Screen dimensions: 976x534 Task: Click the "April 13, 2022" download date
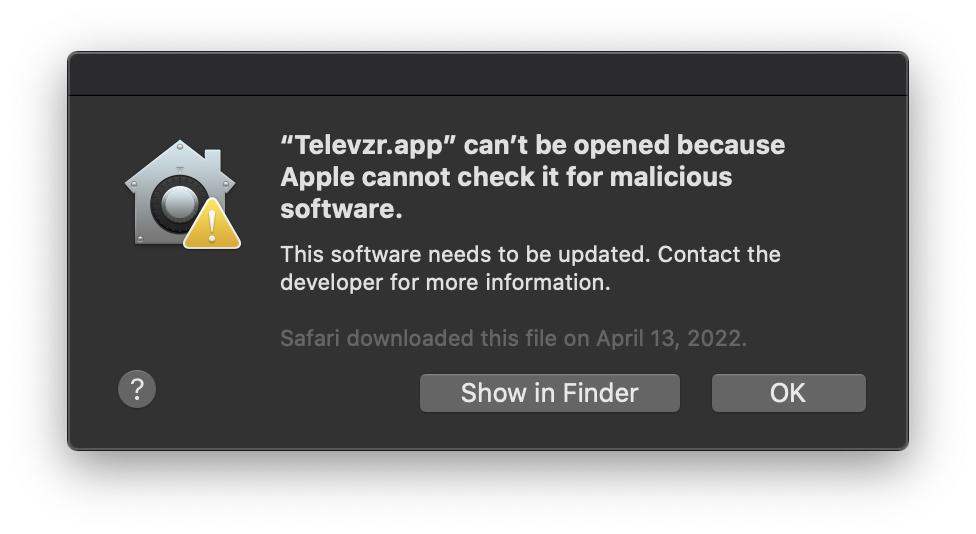tap(669, 339)
